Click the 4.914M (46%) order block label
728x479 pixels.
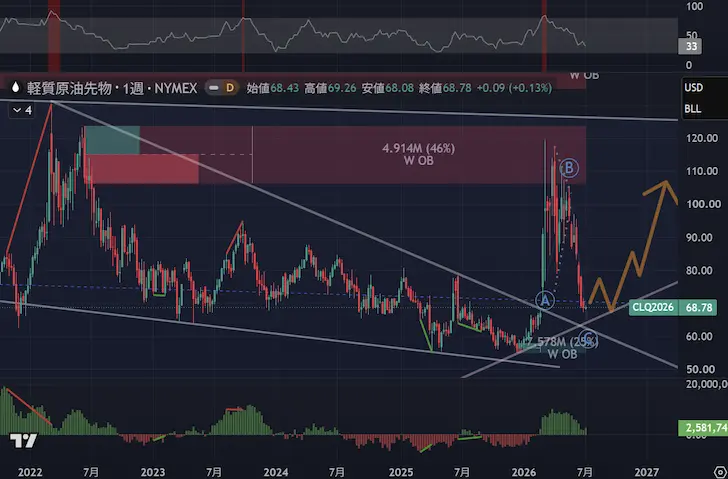(418, 149)
